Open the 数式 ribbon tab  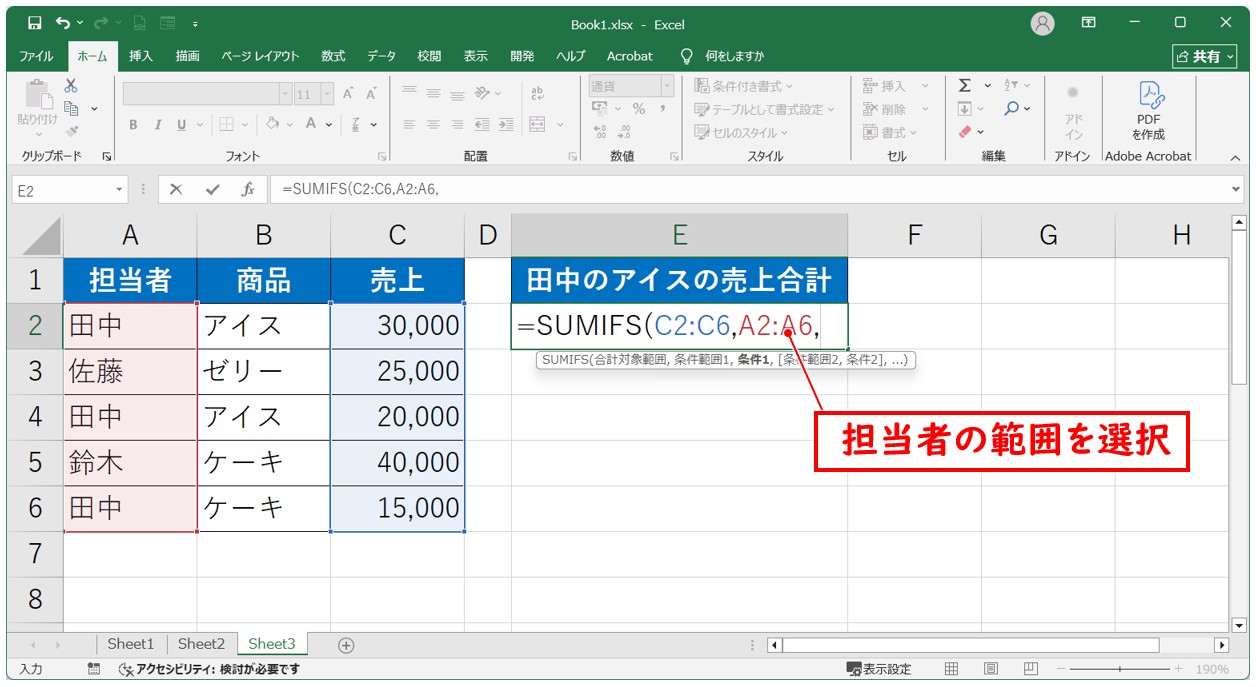coord(333,56)
